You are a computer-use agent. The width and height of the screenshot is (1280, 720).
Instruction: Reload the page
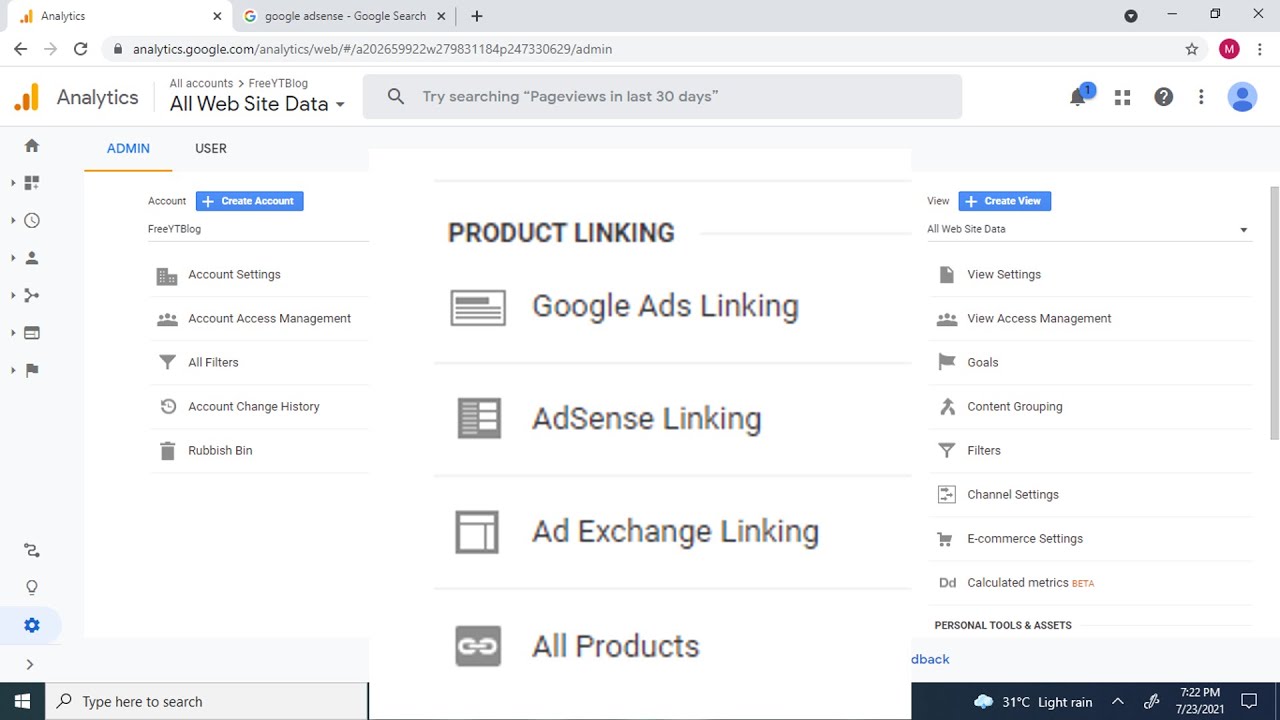click(x=81, y=49)
